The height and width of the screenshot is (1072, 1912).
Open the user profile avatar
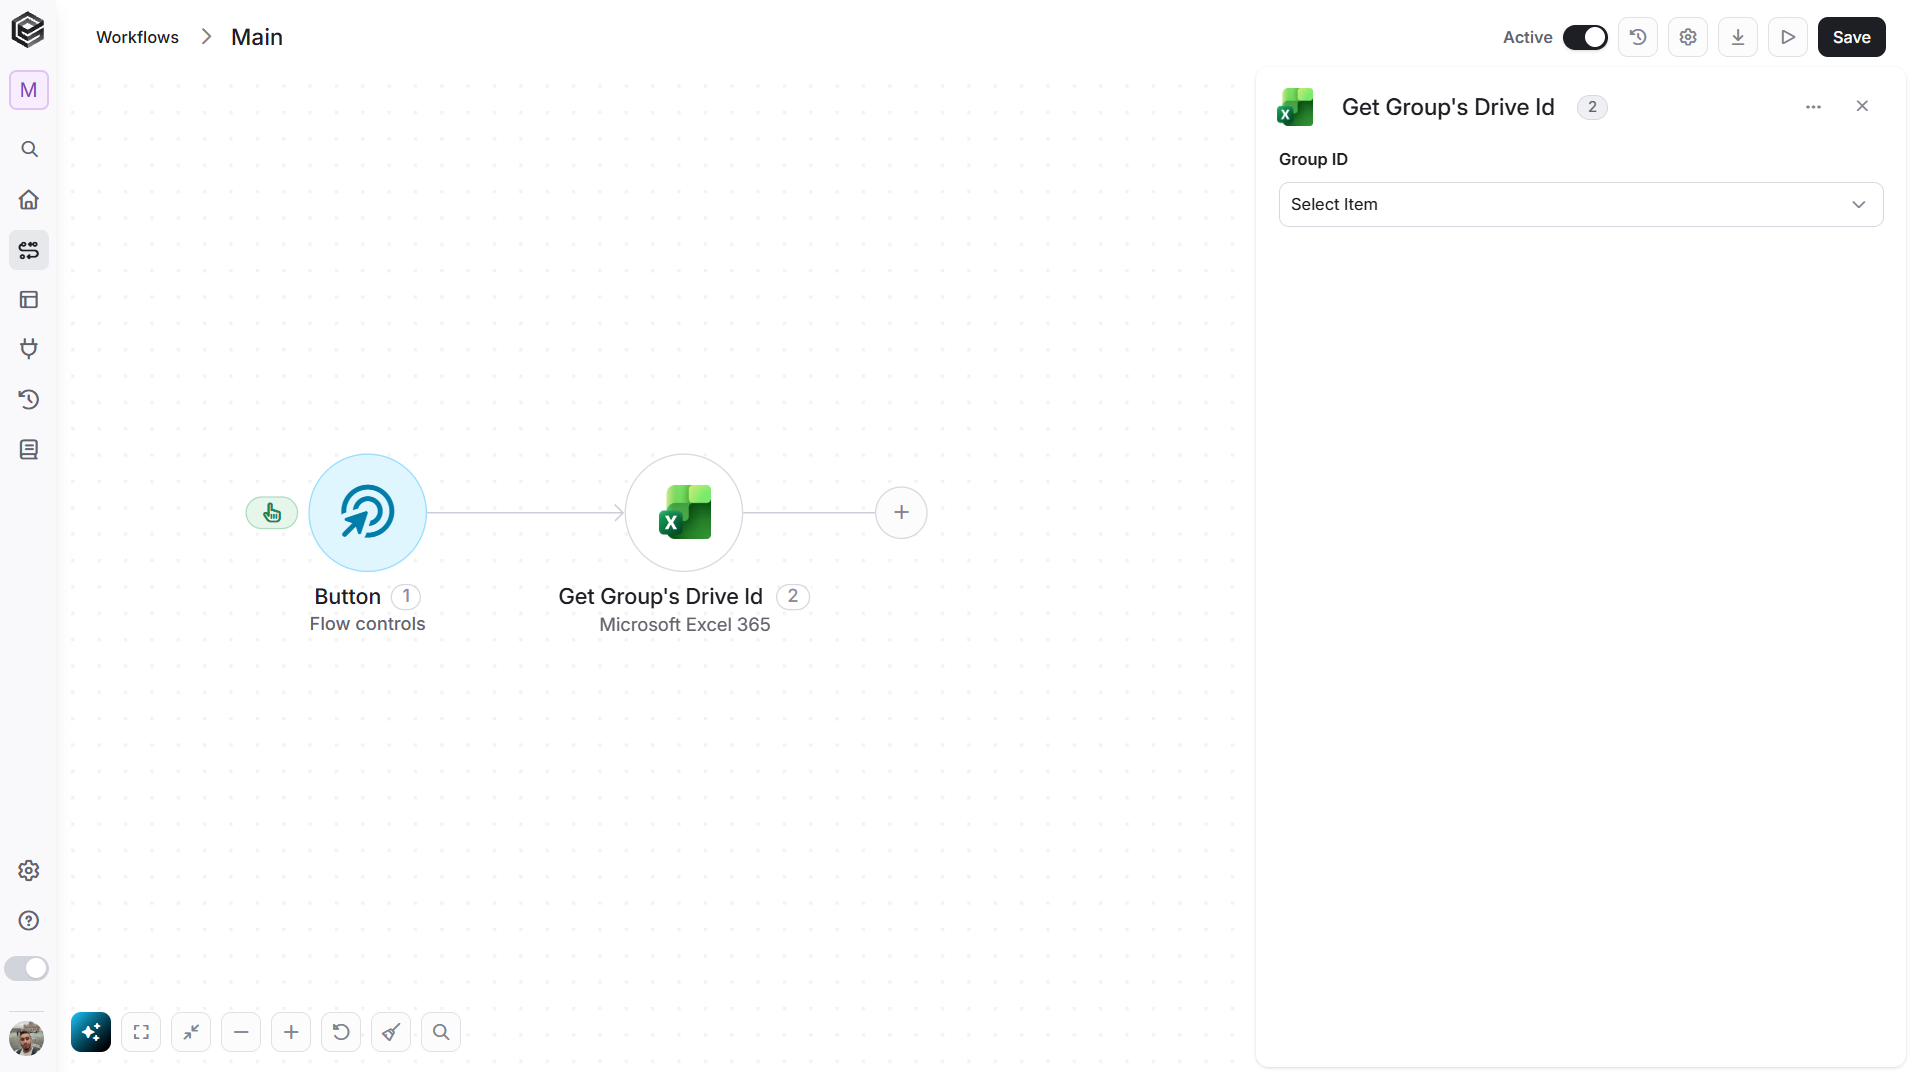(27, 1038)
